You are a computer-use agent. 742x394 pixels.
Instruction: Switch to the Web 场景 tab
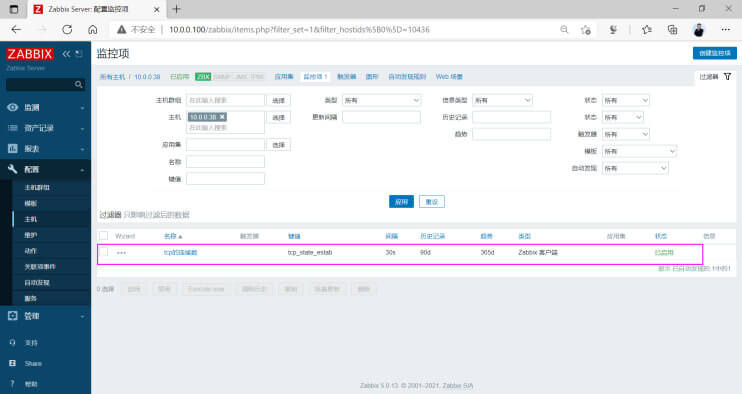coord(449,77)
